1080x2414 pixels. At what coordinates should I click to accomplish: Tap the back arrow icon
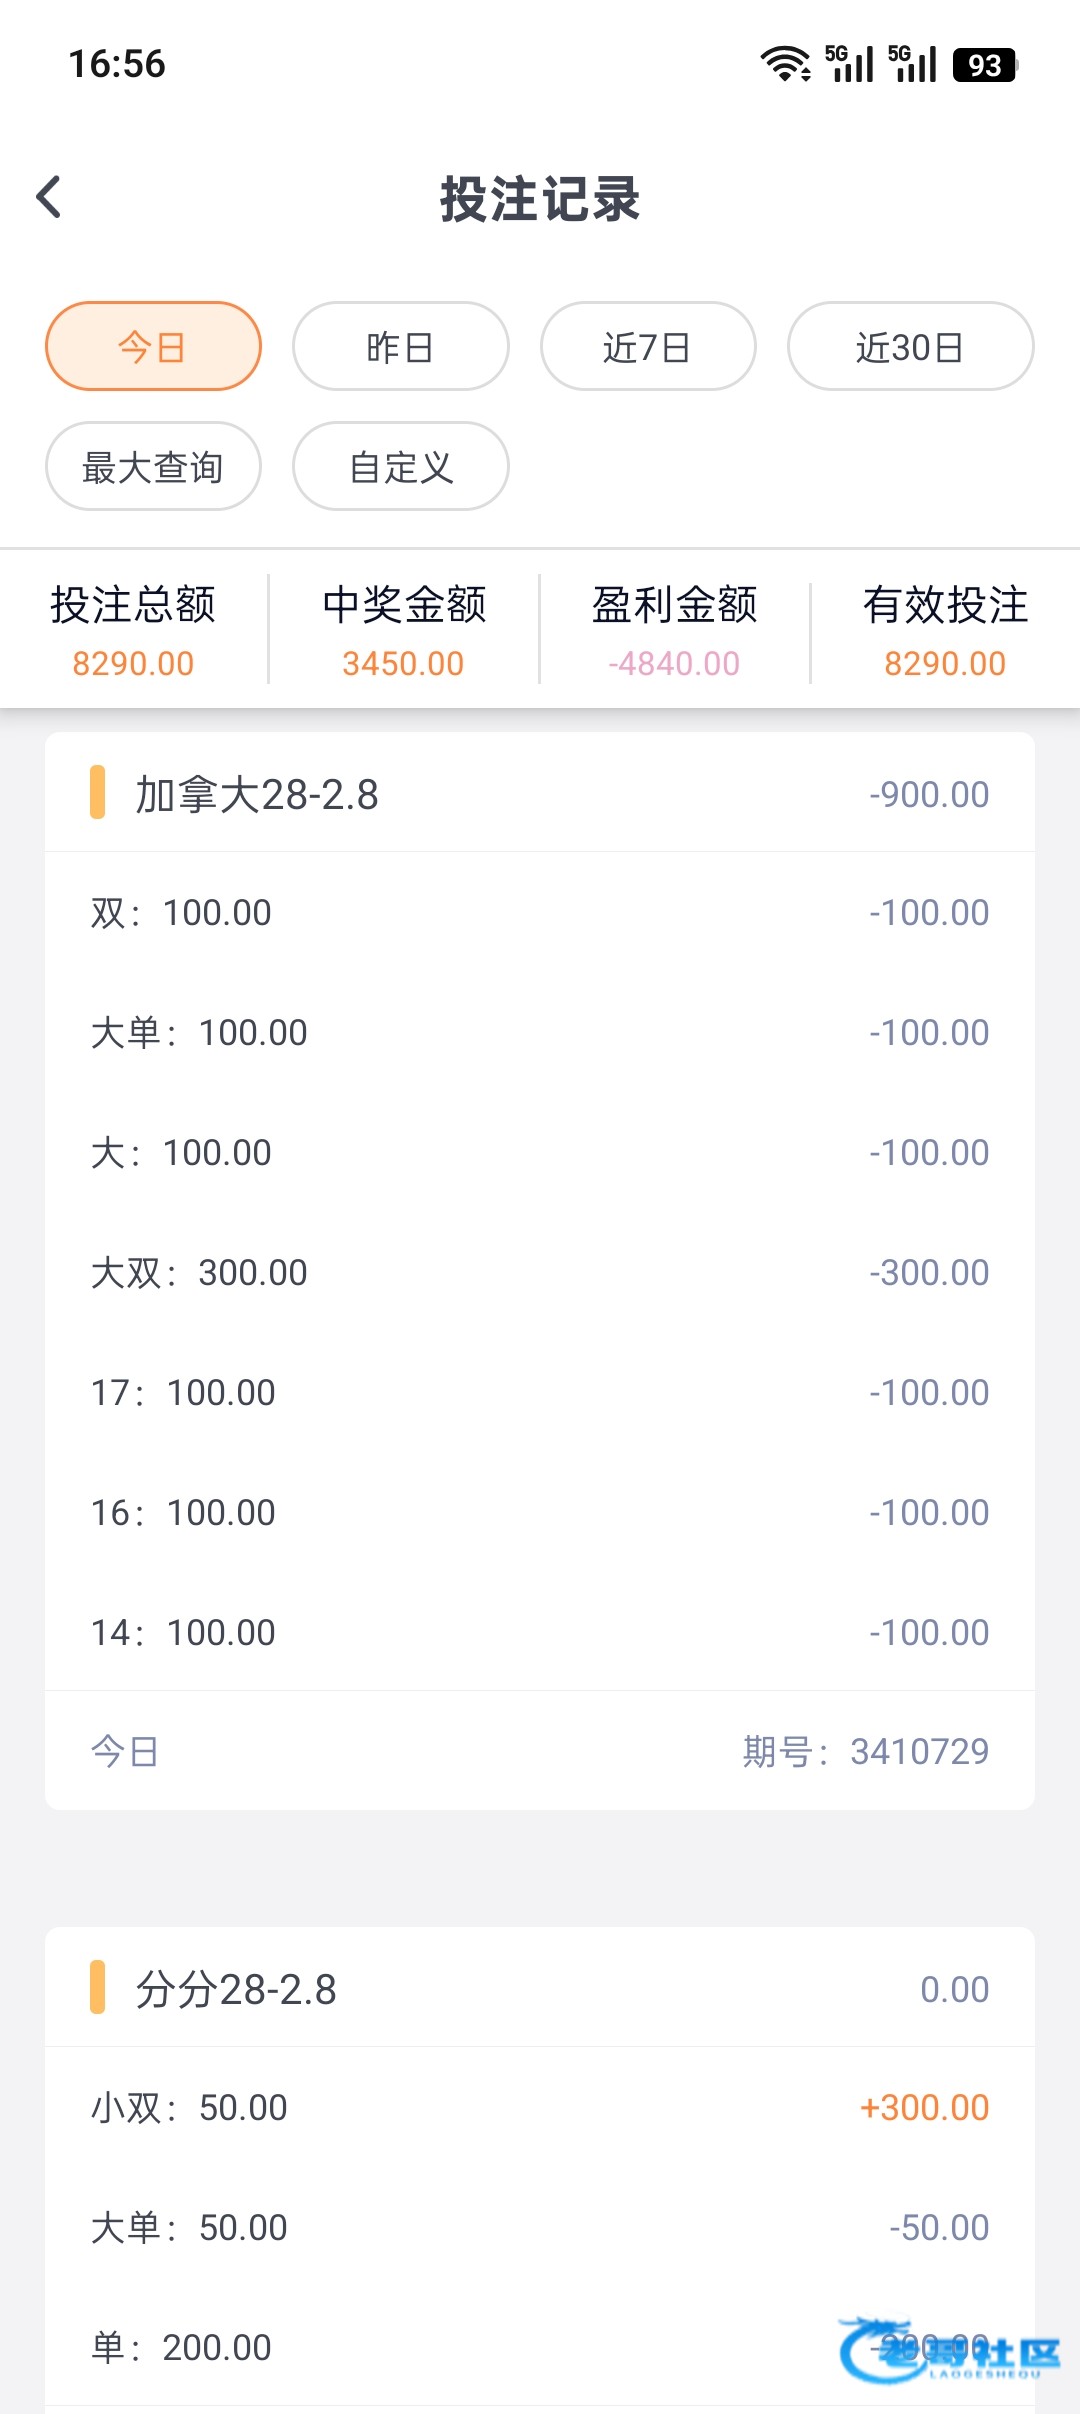(49, 197)
